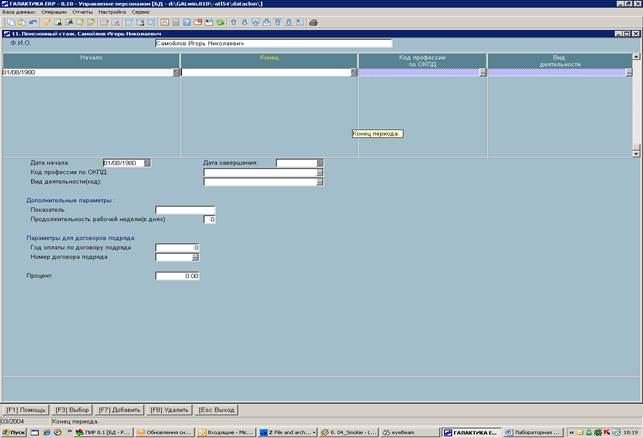Image resolution: width=643 pixels, height=438 pixels.
Task: Click the printer icon in the toolbar
Action: coord(313,22)
